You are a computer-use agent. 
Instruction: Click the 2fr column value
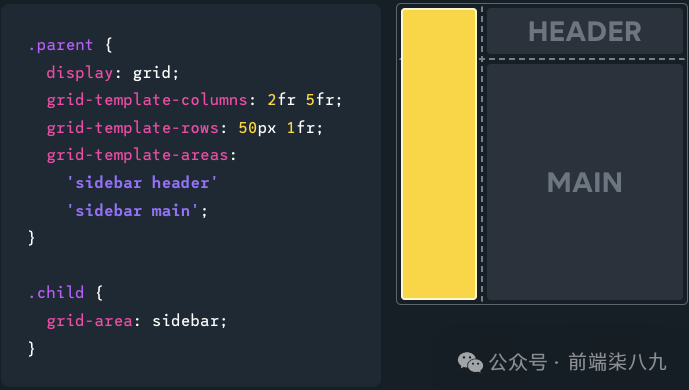282,100
